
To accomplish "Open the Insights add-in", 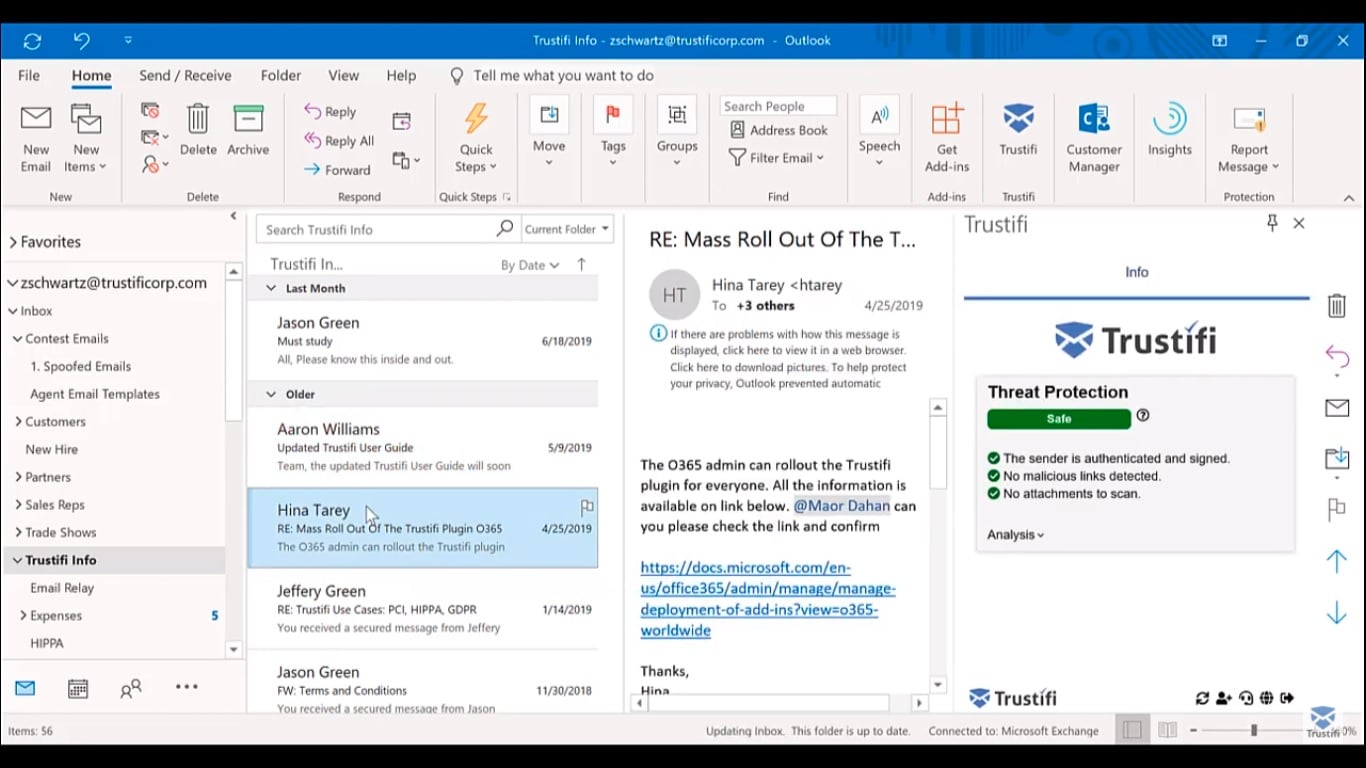I will (x=1169, y=130).
